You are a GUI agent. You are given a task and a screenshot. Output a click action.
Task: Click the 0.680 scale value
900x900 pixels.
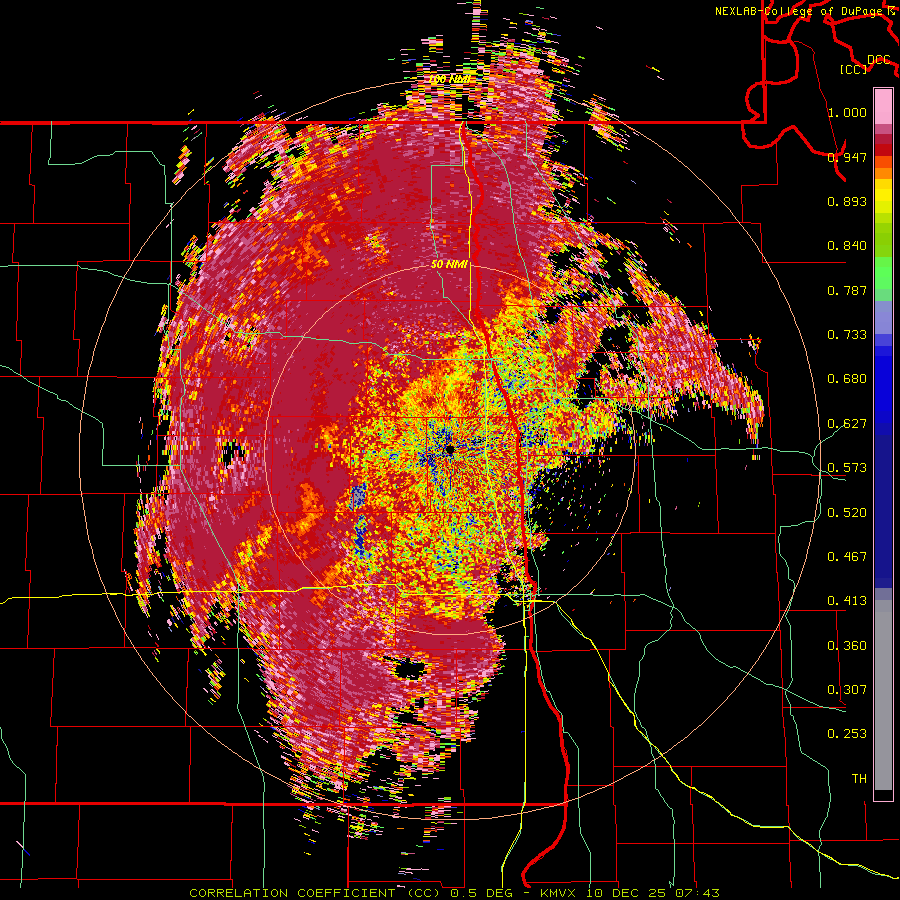coord(847,379)
